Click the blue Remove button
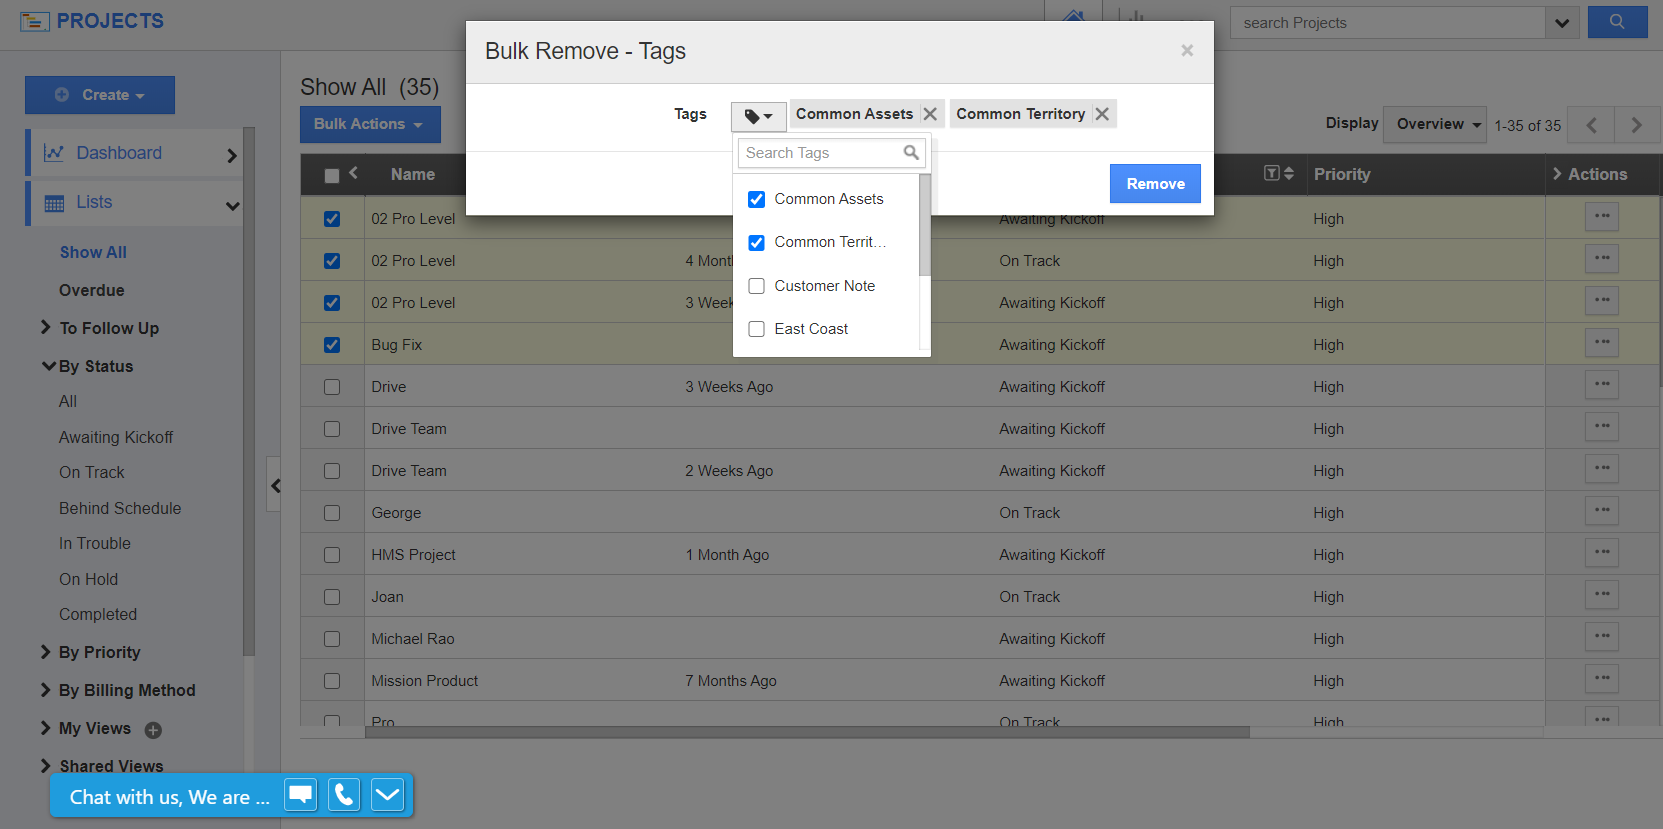The image size is (1663, 829). (1155, 184)
